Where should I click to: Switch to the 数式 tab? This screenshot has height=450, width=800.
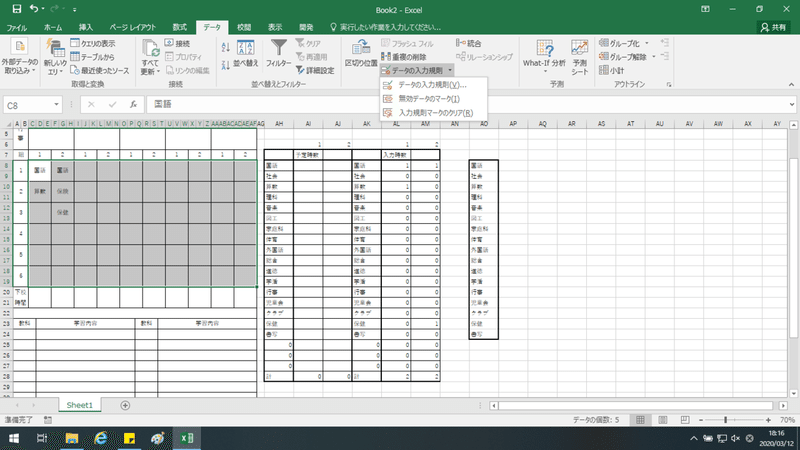coord(180,27)
